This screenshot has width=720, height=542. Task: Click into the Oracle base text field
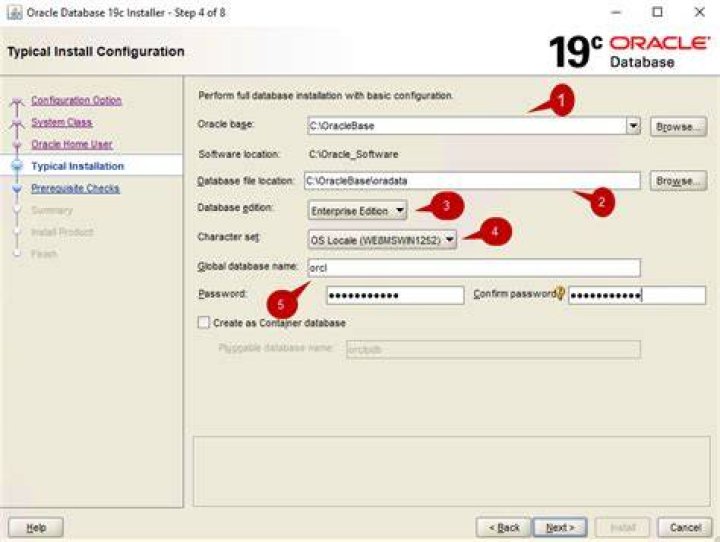pos(467,125)
